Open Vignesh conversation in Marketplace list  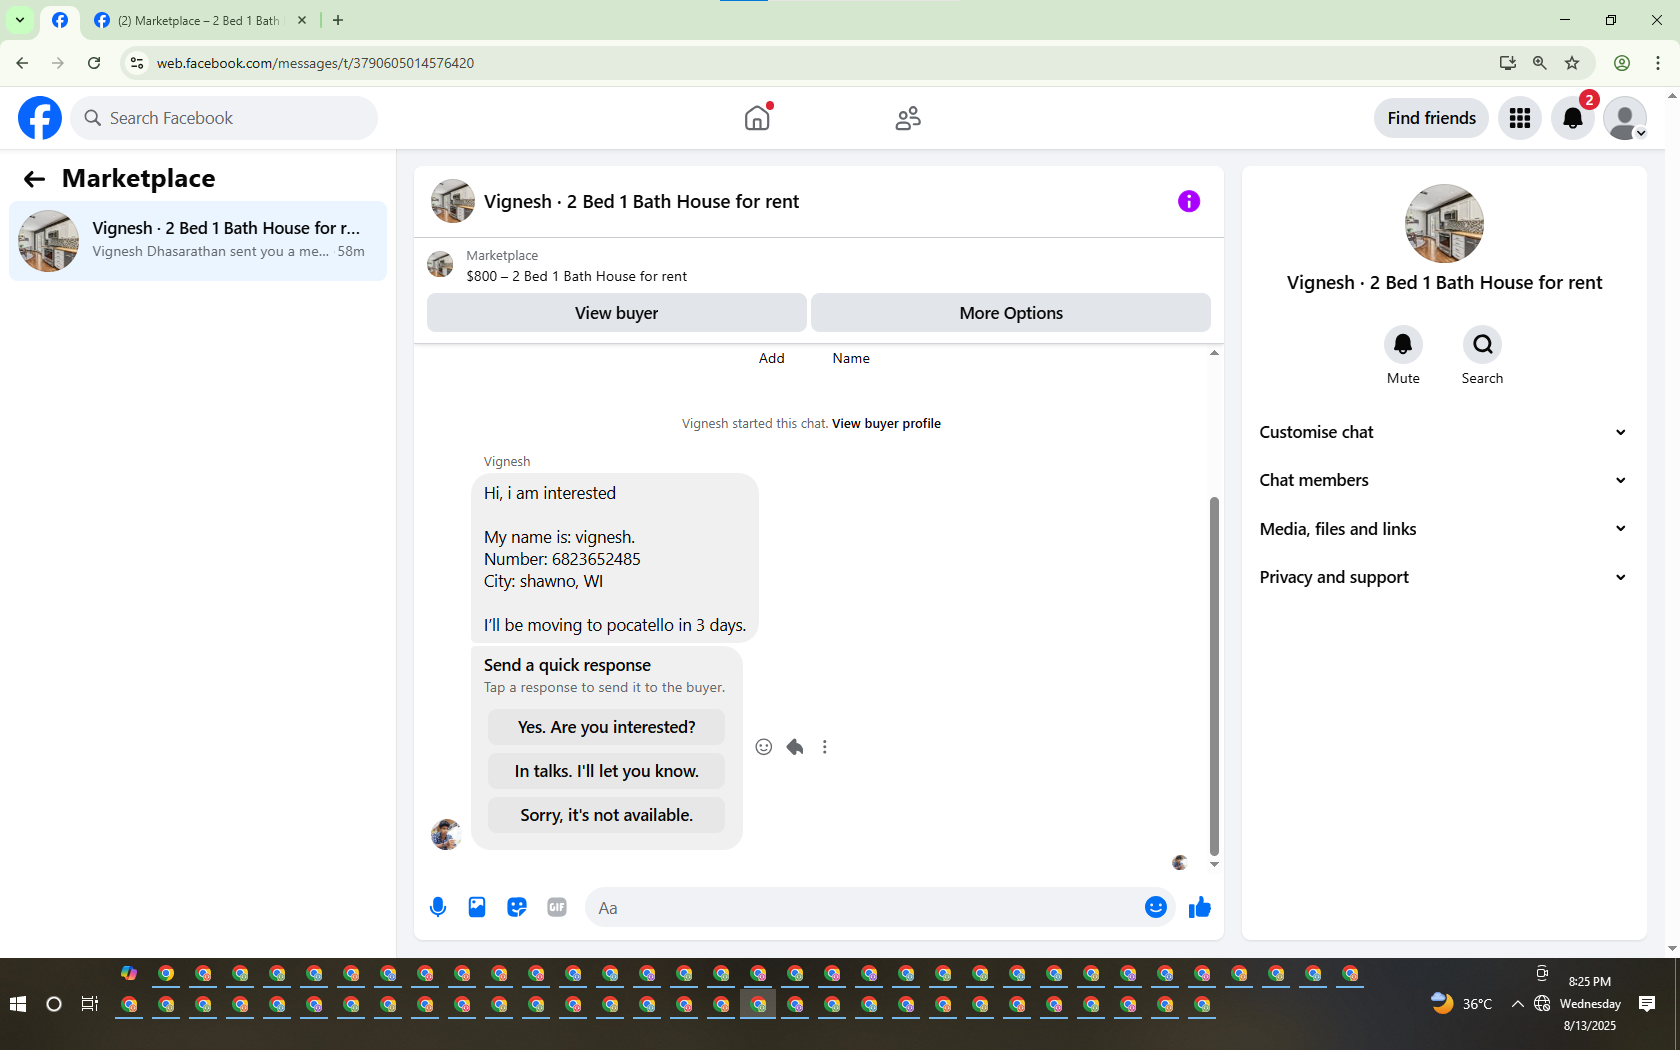[198, 241]
